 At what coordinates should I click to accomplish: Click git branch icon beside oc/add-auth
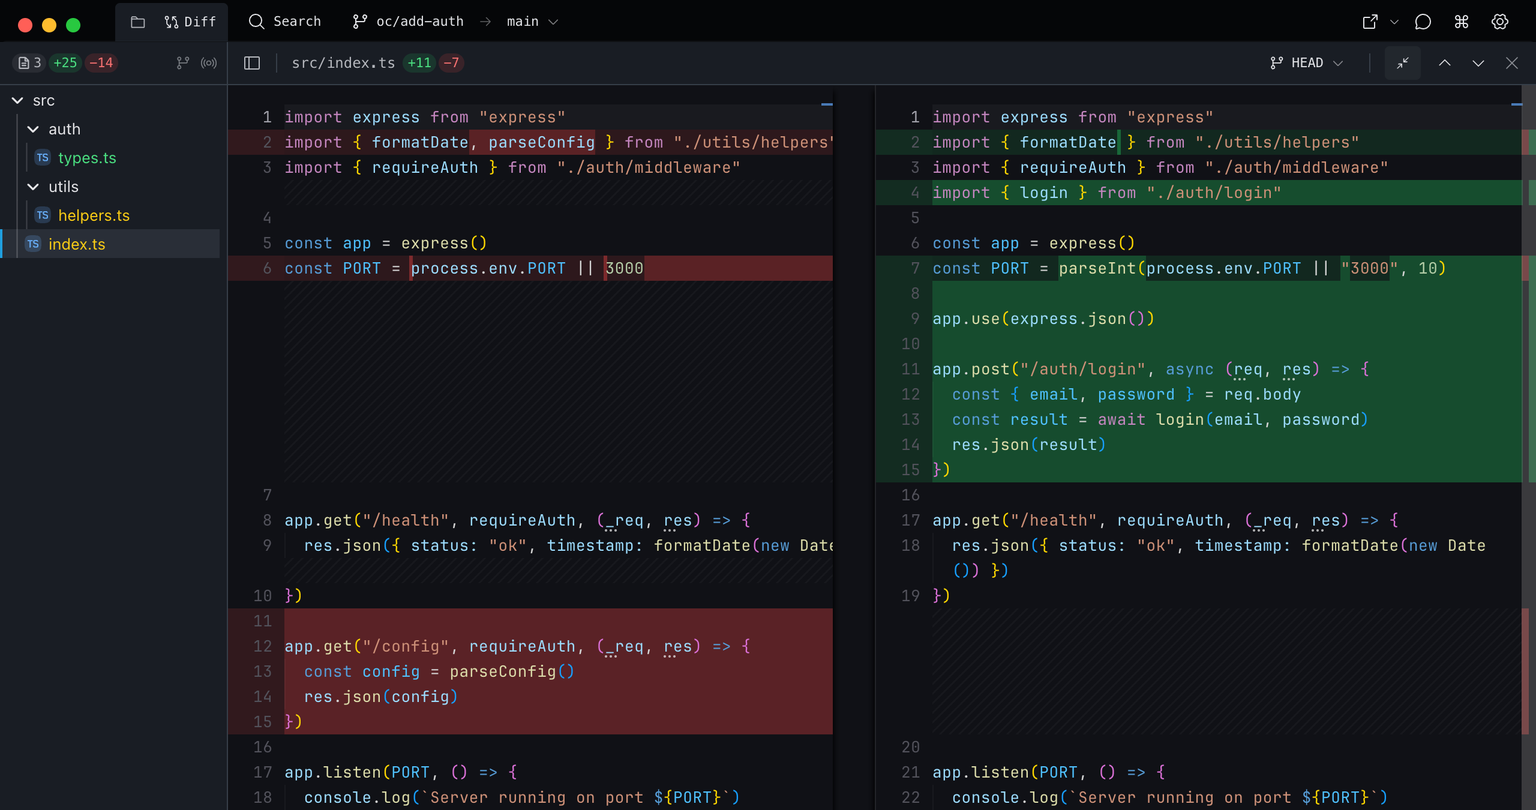click(x=360, y=21)
